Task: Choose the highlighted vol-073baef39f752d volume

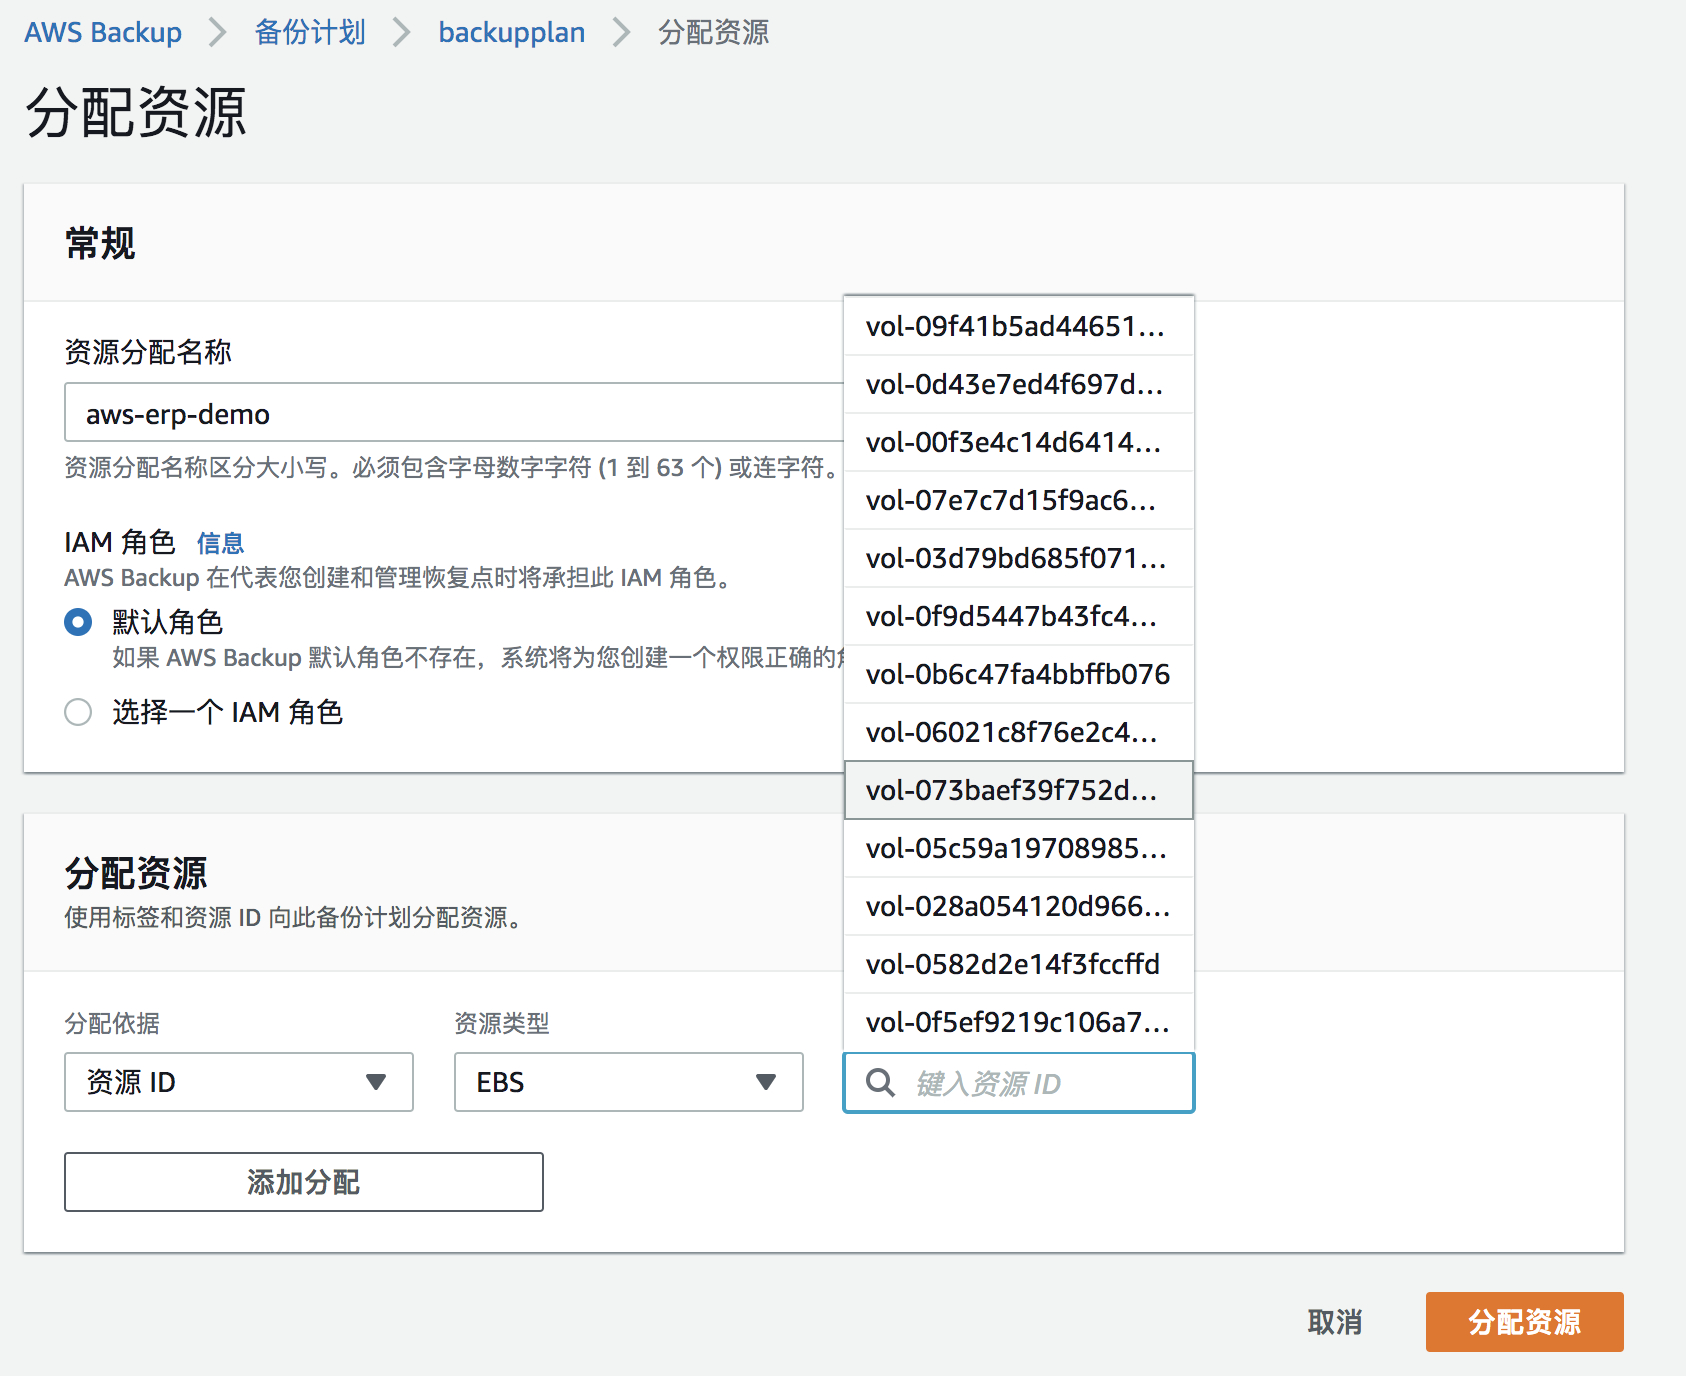Action: pos(1018,790)
